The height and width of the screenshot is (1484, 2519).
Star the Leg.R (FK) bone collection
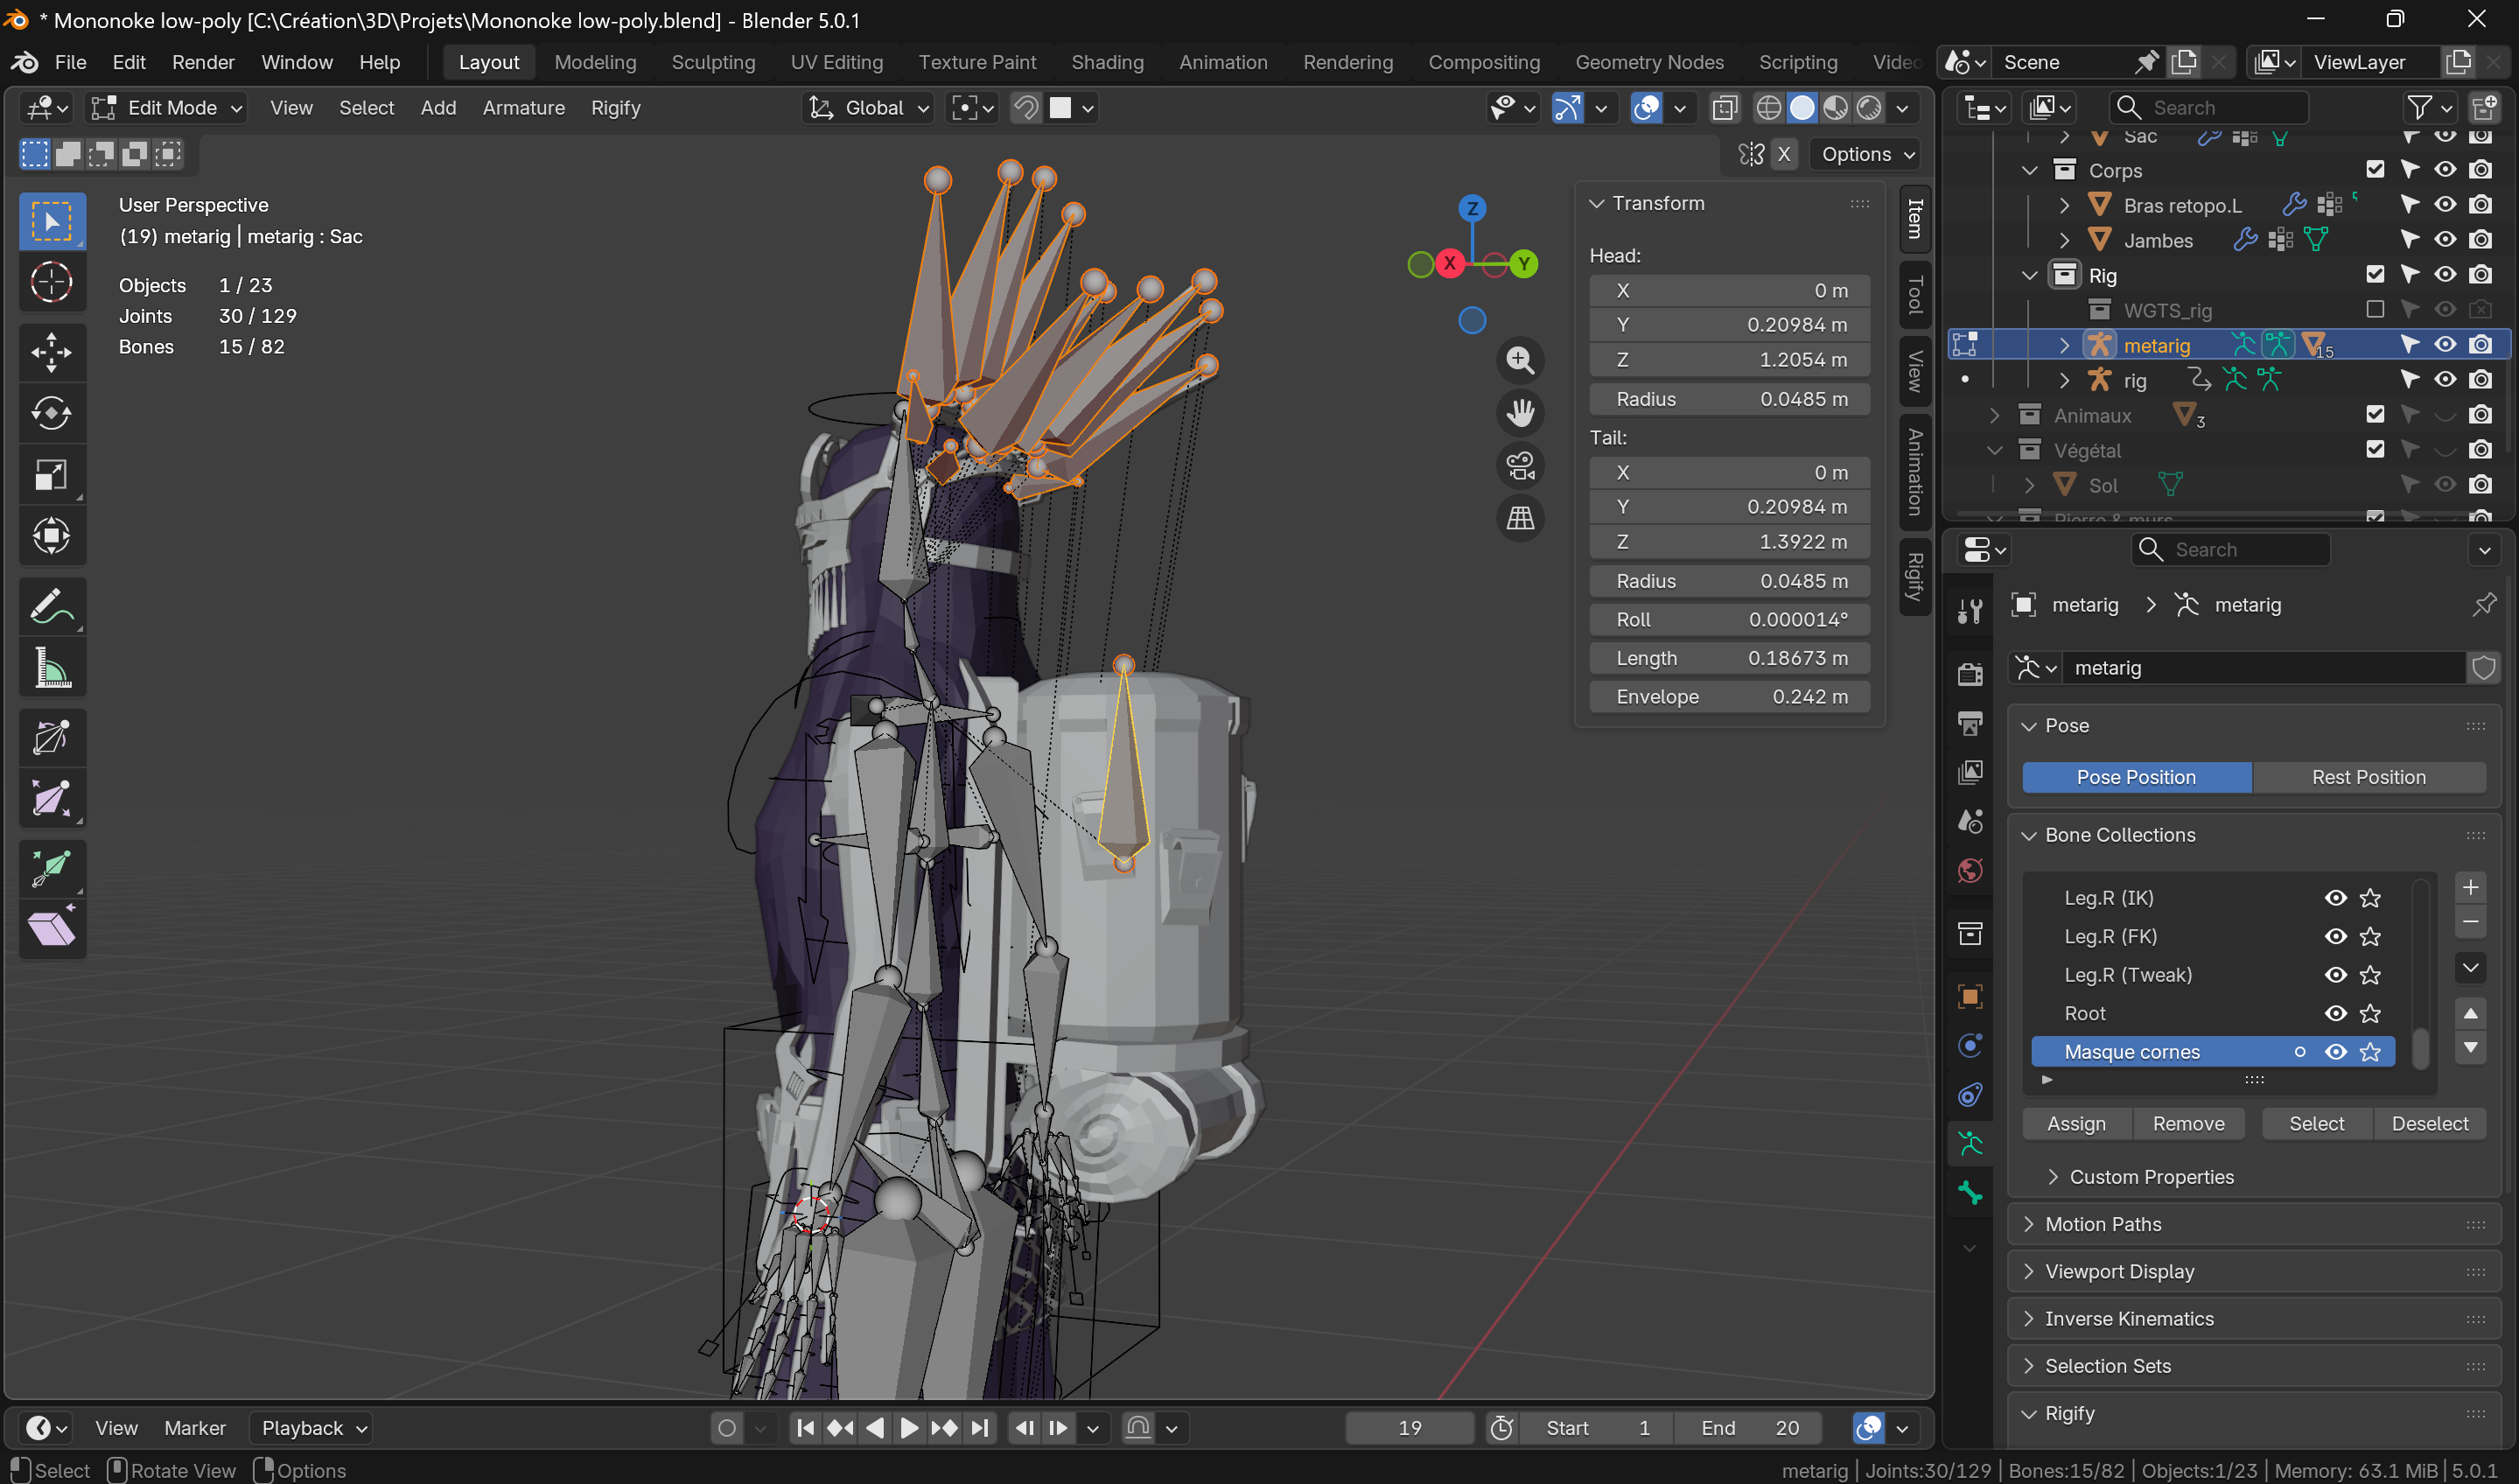coord(2369,936)
